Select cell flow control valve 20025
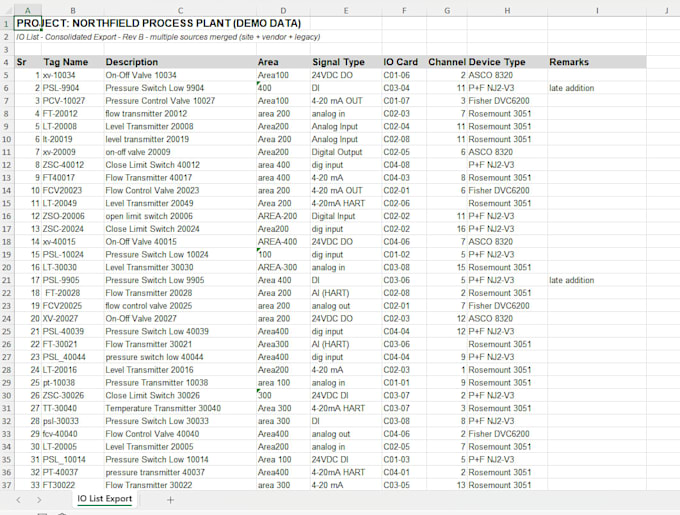 [180, 306]
